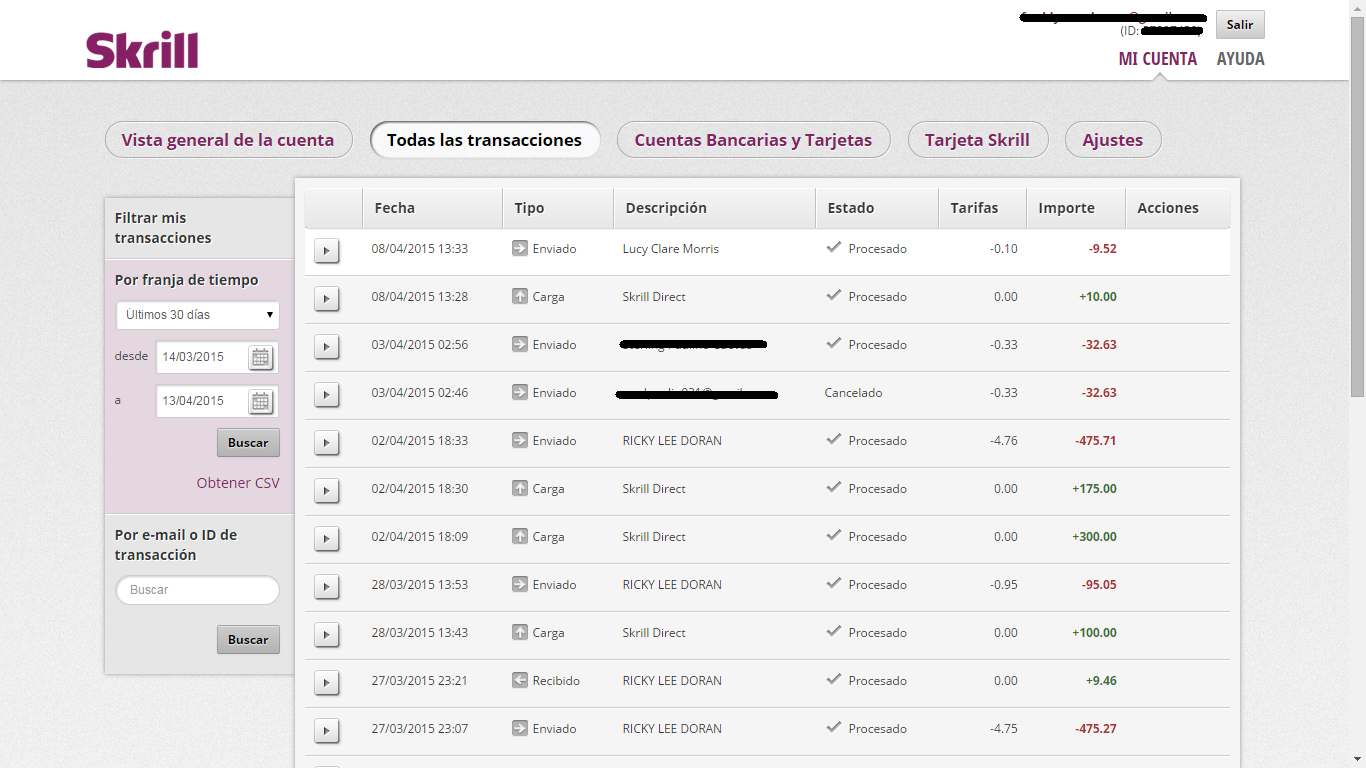Image resolution: width=1366 pixels, height=768 pixels.
Task: Click the Procesado checkmark for 03/04/2015 02:56
Action: 833,343
